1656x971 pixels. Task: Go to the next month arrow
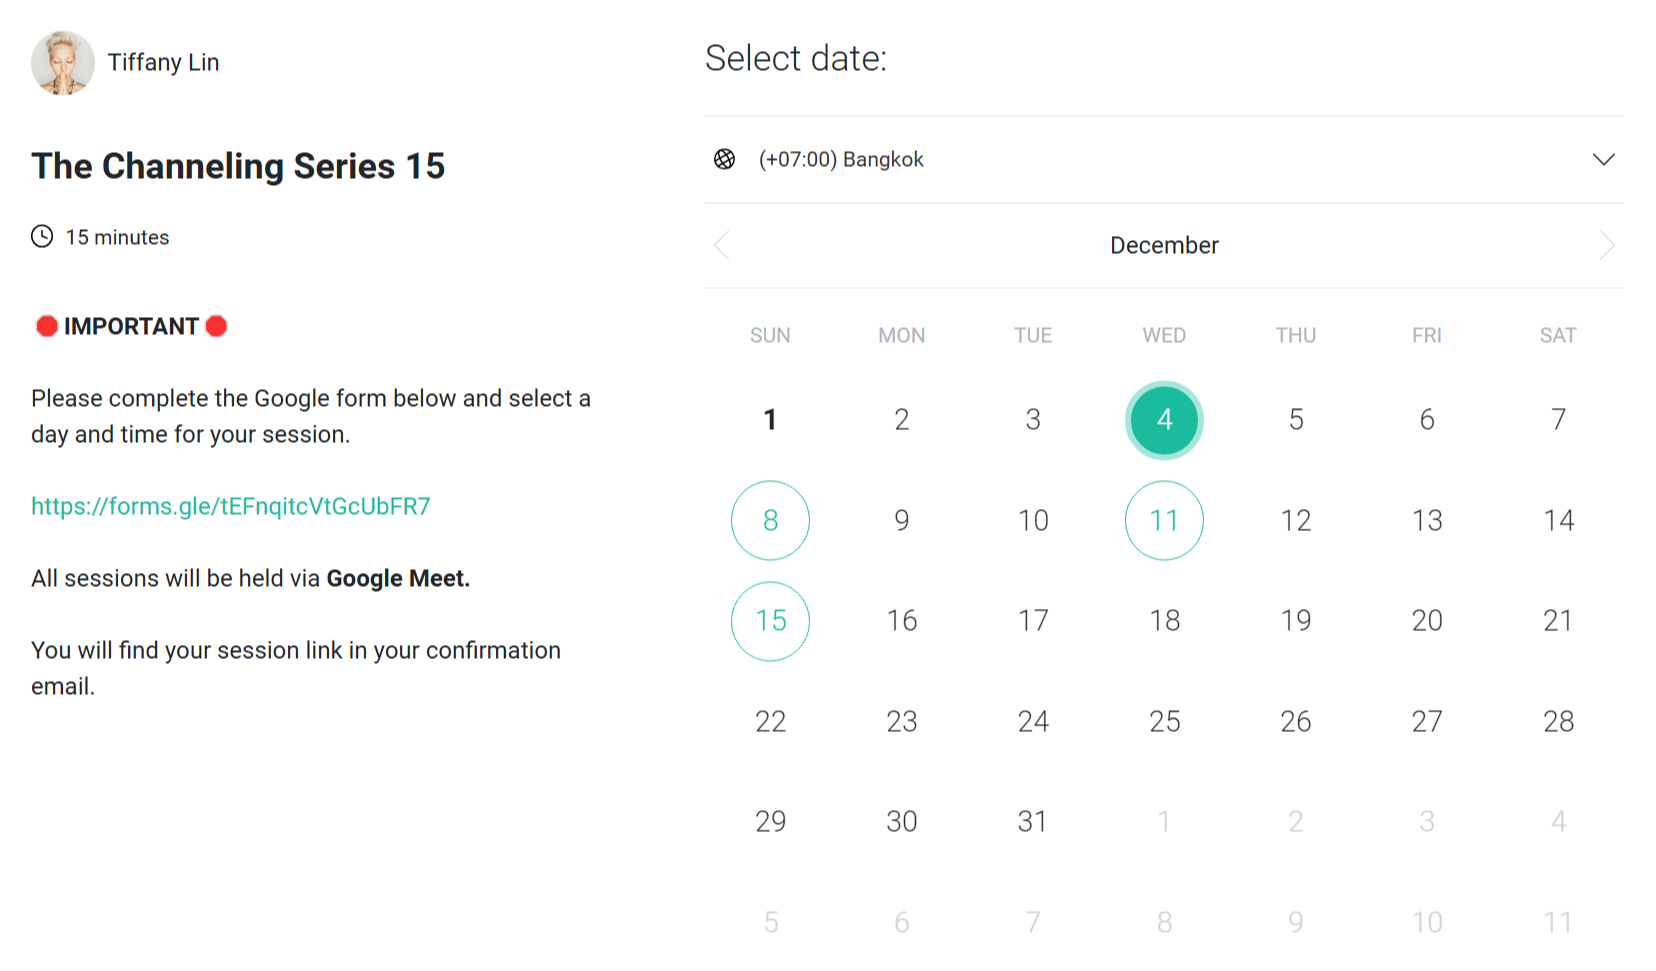[x=1606, y=245]
